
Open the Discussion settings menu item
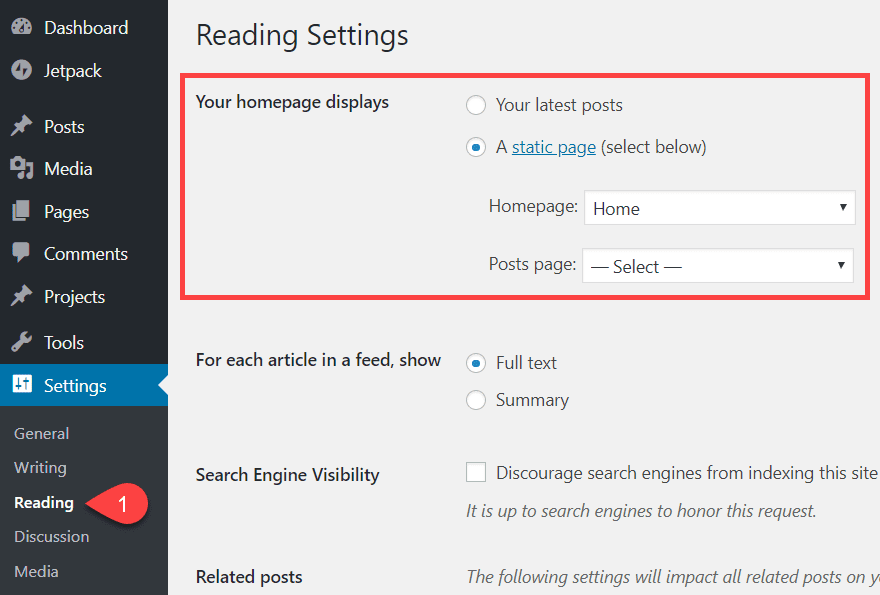point(51,536)
